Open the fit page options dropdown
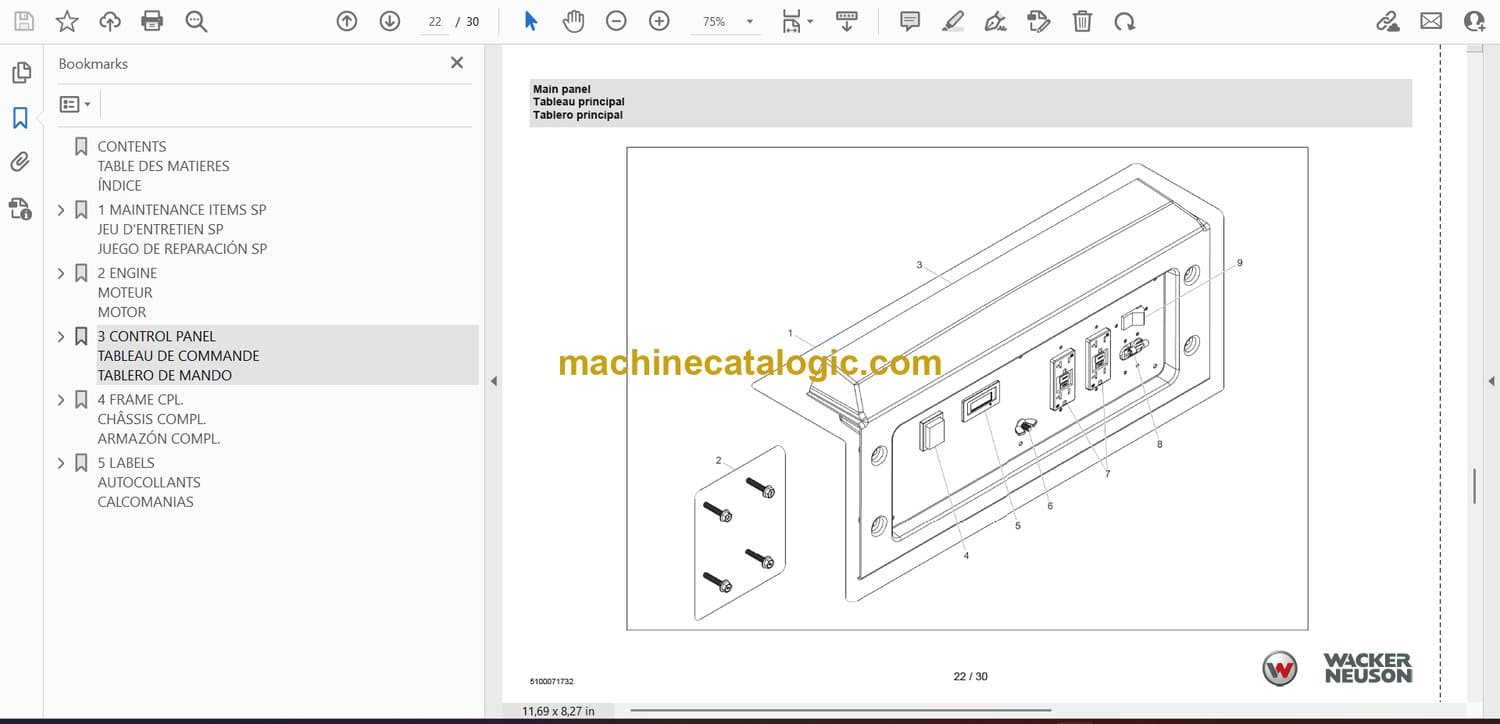This screenshot has height=724, width=1500. tap(798, 21)
